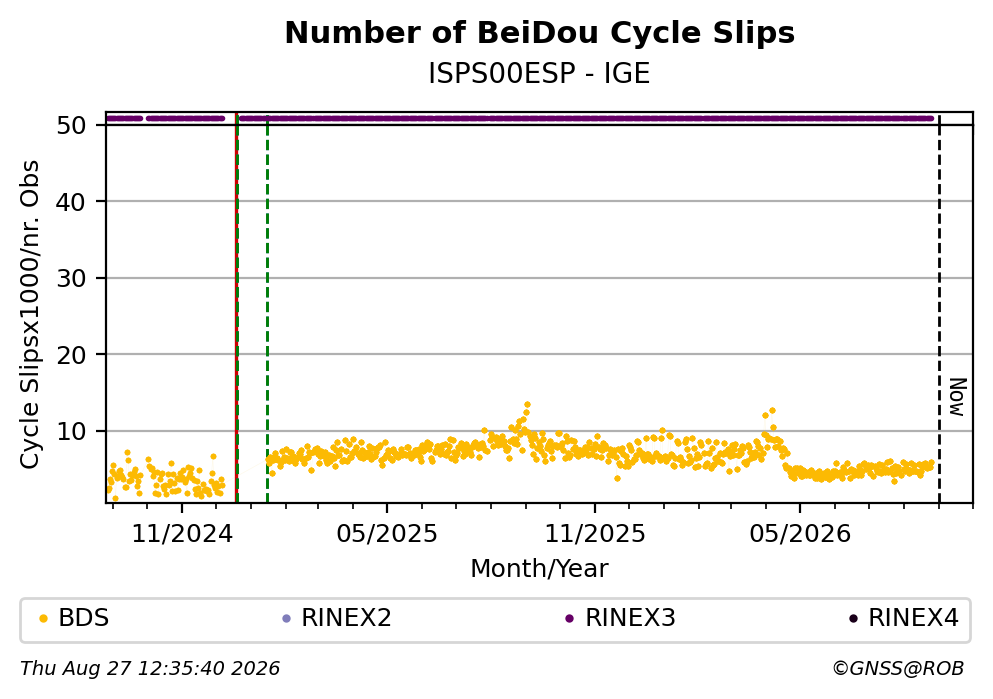
Task: Click the 05/2025 x-axis tick label
Action: pyautogui.click(x=387, y=534)
